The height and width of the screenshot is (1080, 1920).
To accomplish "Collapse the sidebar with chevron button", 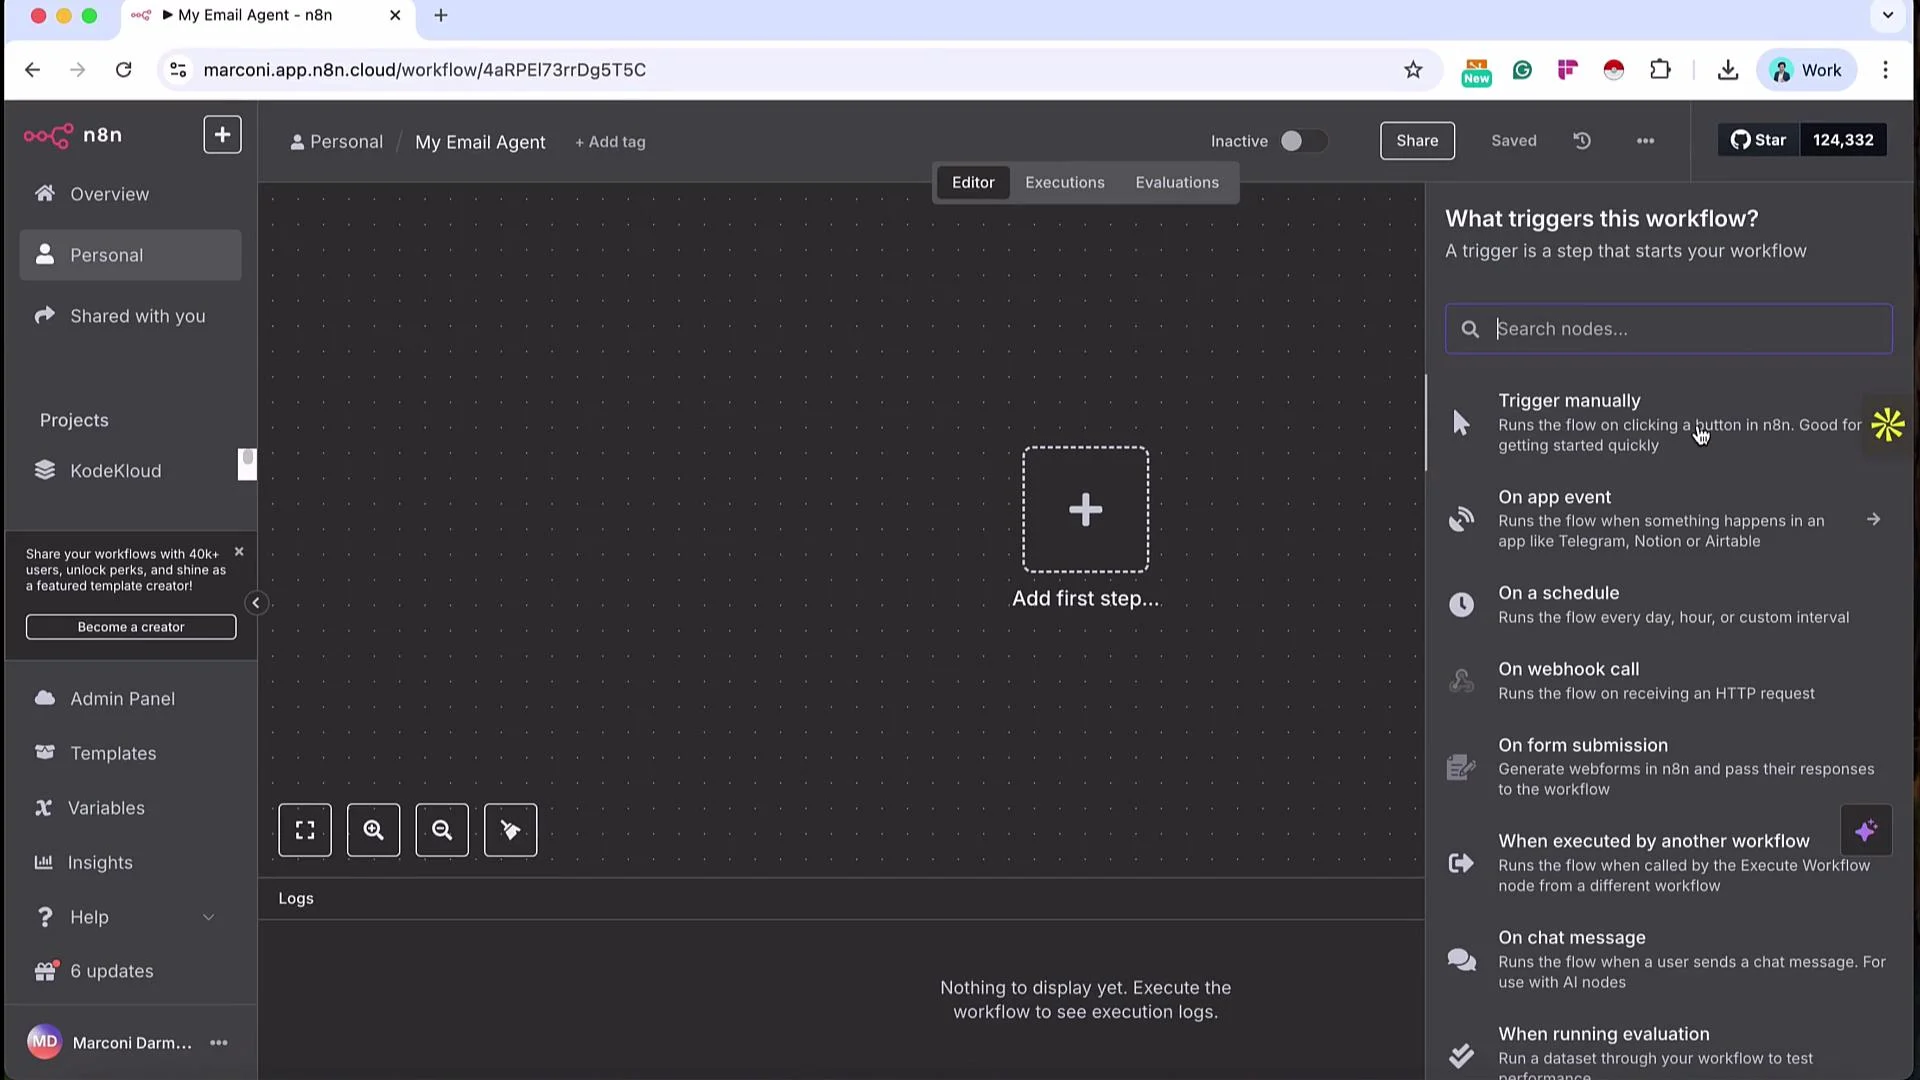I will coord(256,603).
